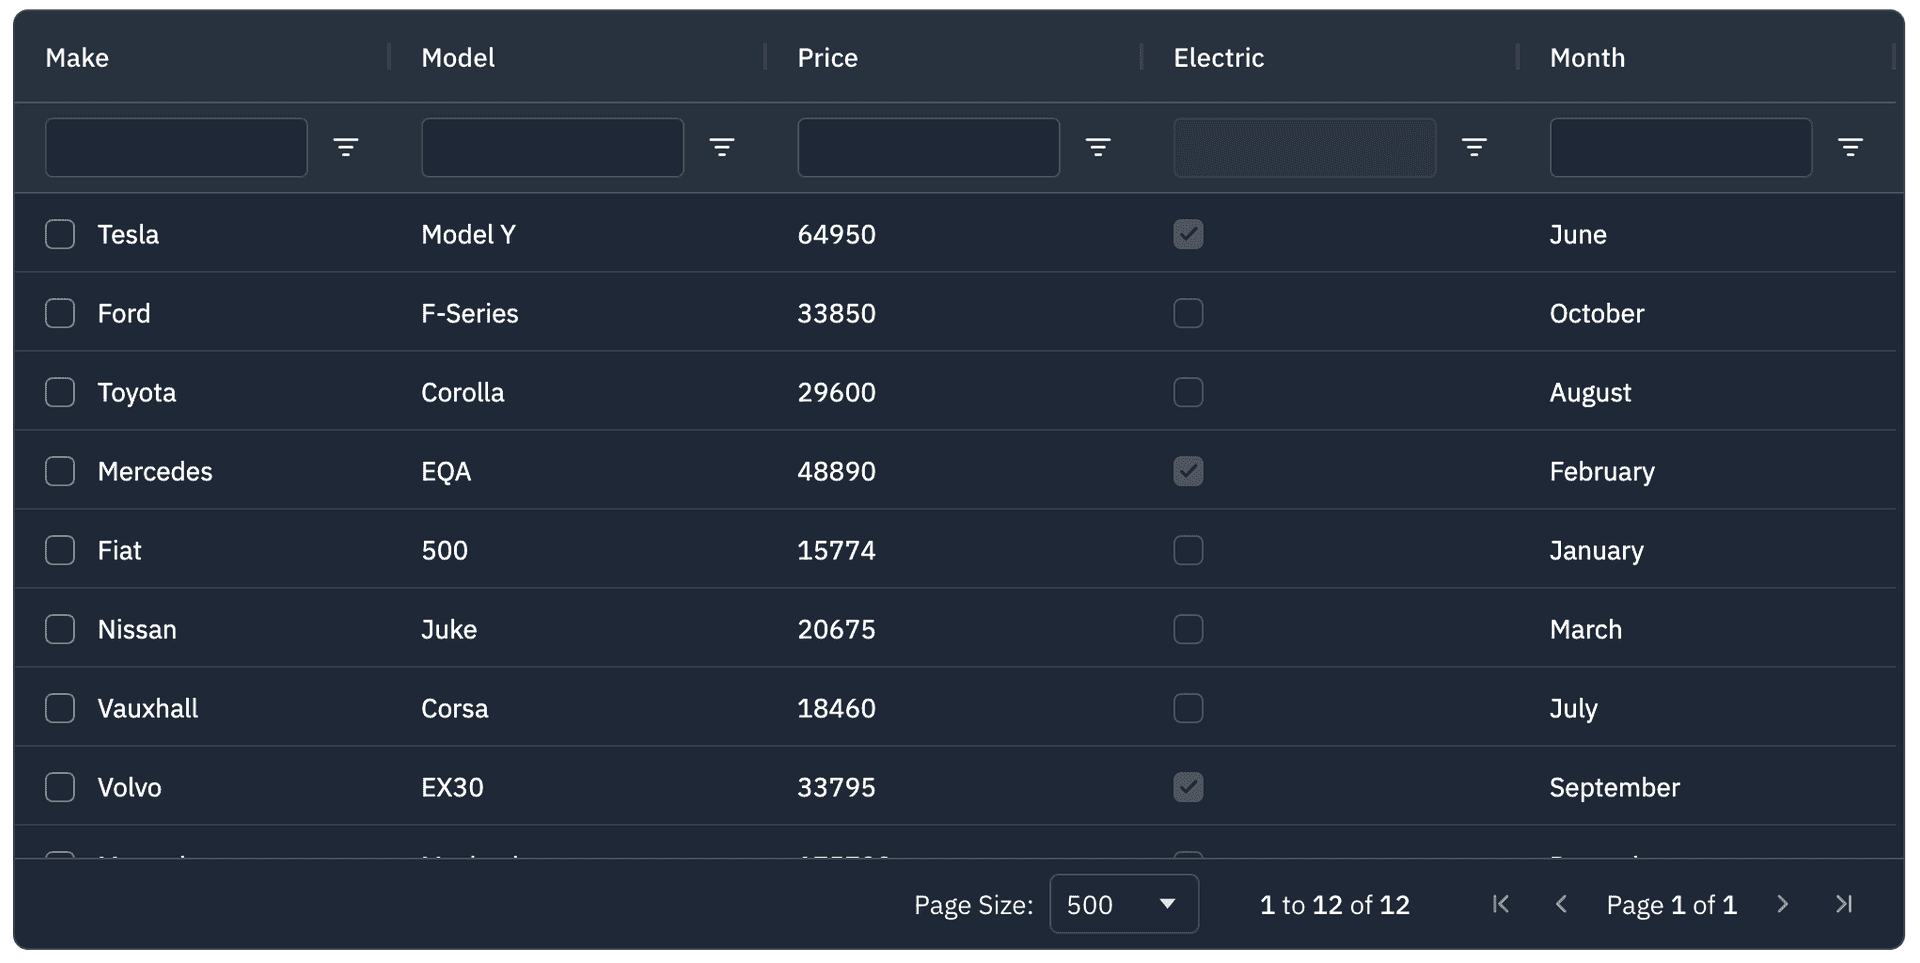Sort by the Make column header
1920x963 pixels.
pyautogui.click(x=77, y=58)
